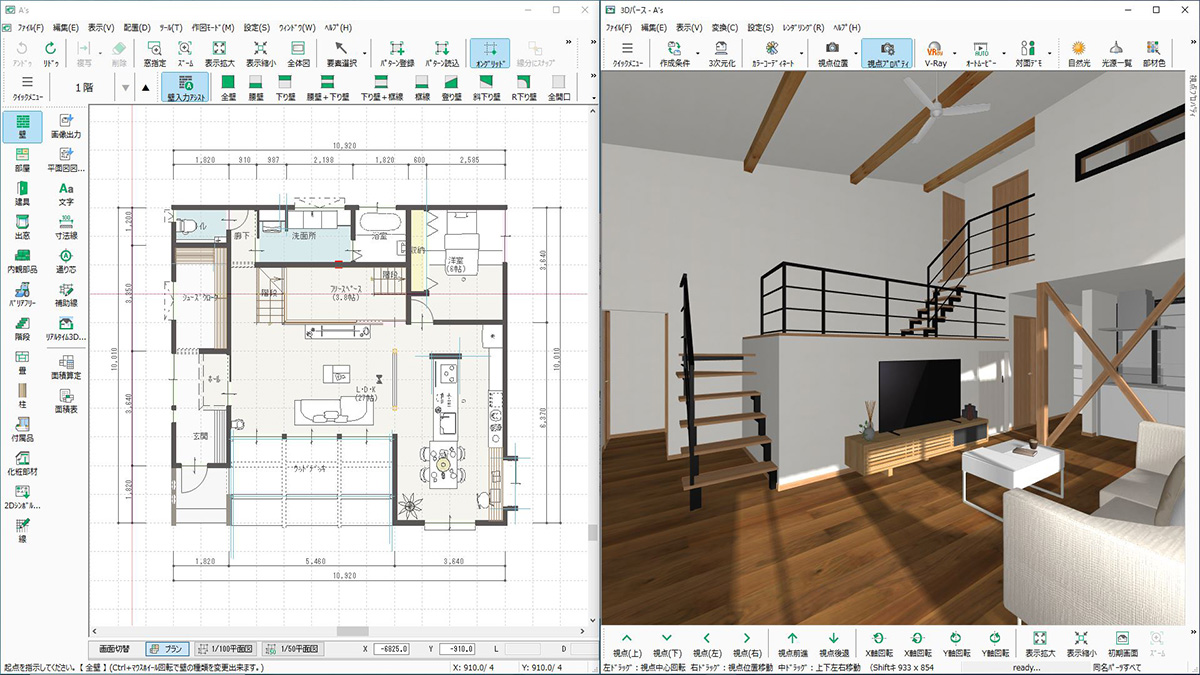Click the 視点(上) view up arrow
The image size is (1200, 675).
click(x=626, y=643)
